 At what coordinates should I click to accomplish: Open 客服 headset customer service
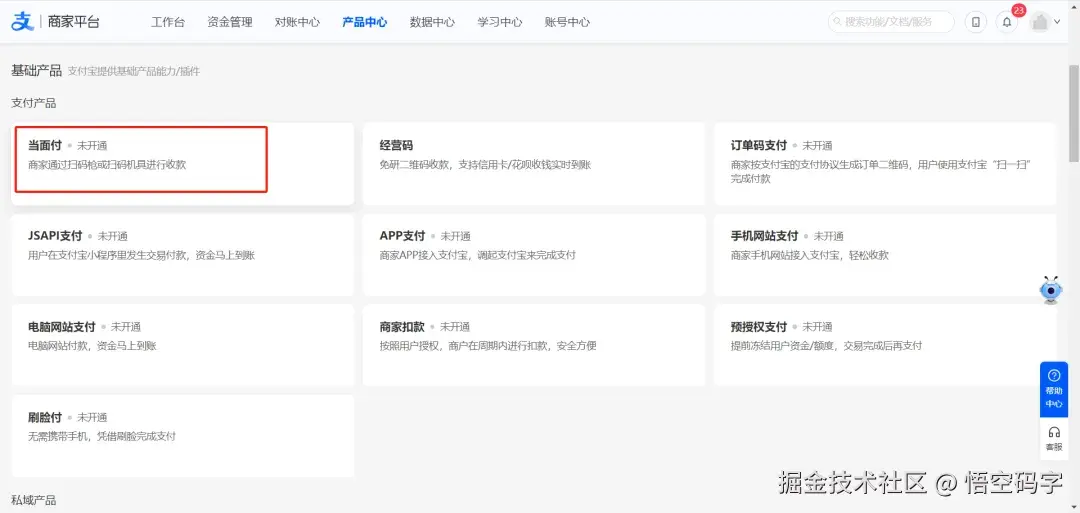[x=1053, y=439]
